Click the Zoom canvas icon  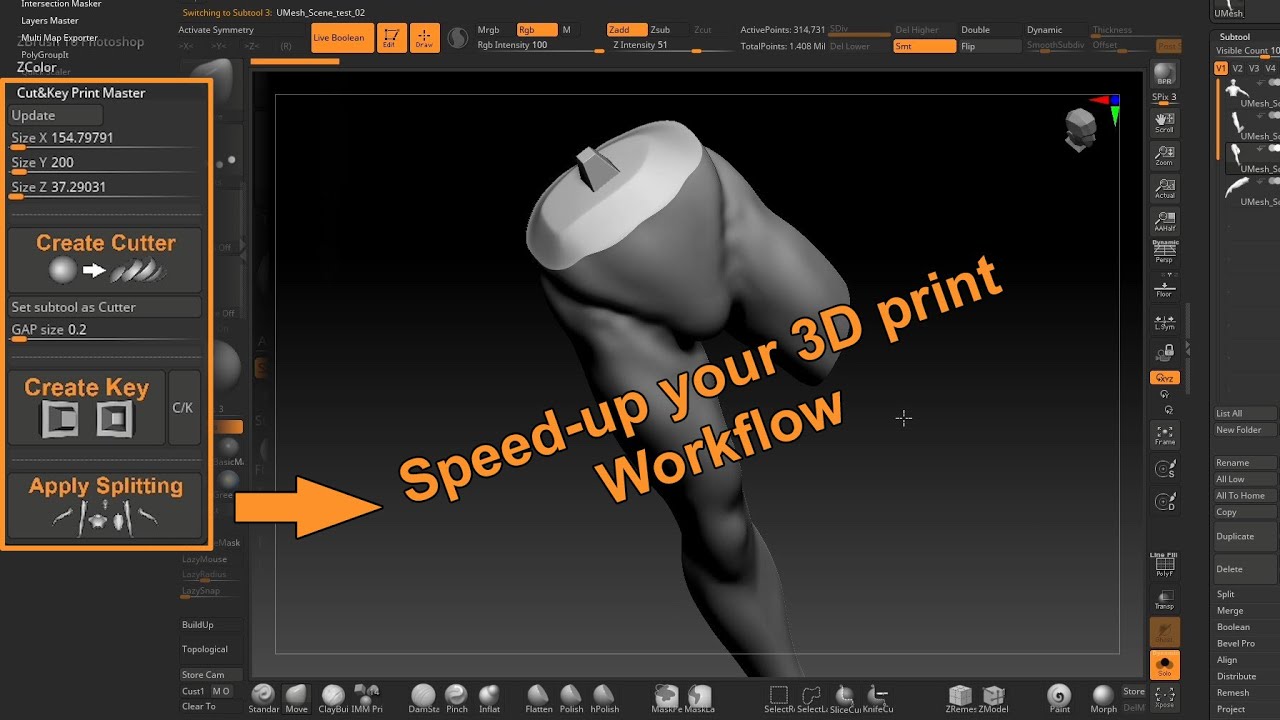[x=1165, y=155]
